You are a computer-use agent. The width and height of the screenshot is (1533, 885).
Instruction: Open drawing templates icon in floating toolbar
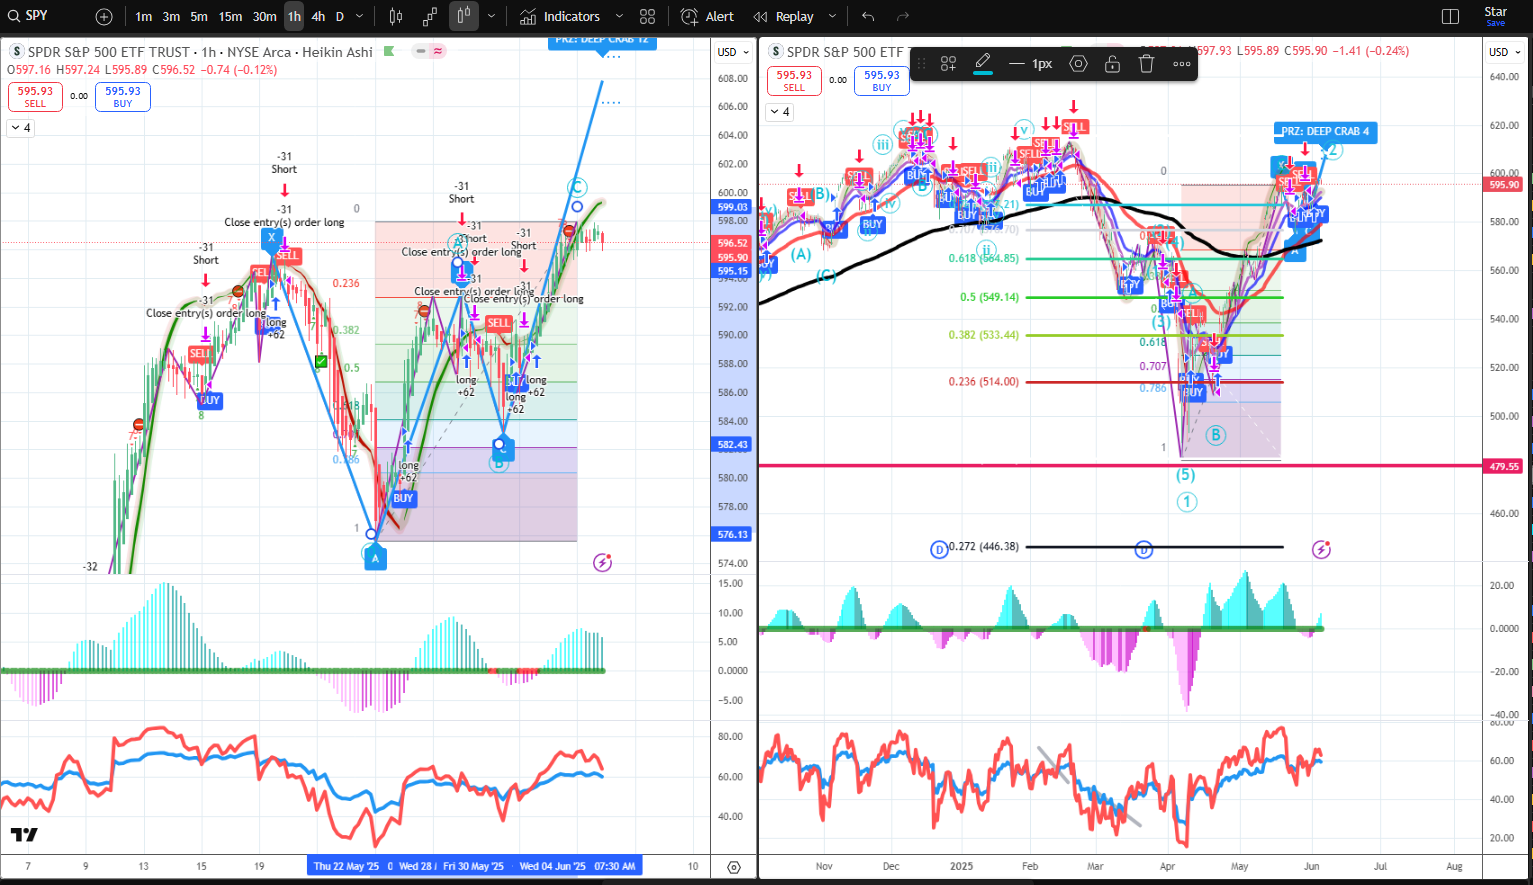coord(949,64)
